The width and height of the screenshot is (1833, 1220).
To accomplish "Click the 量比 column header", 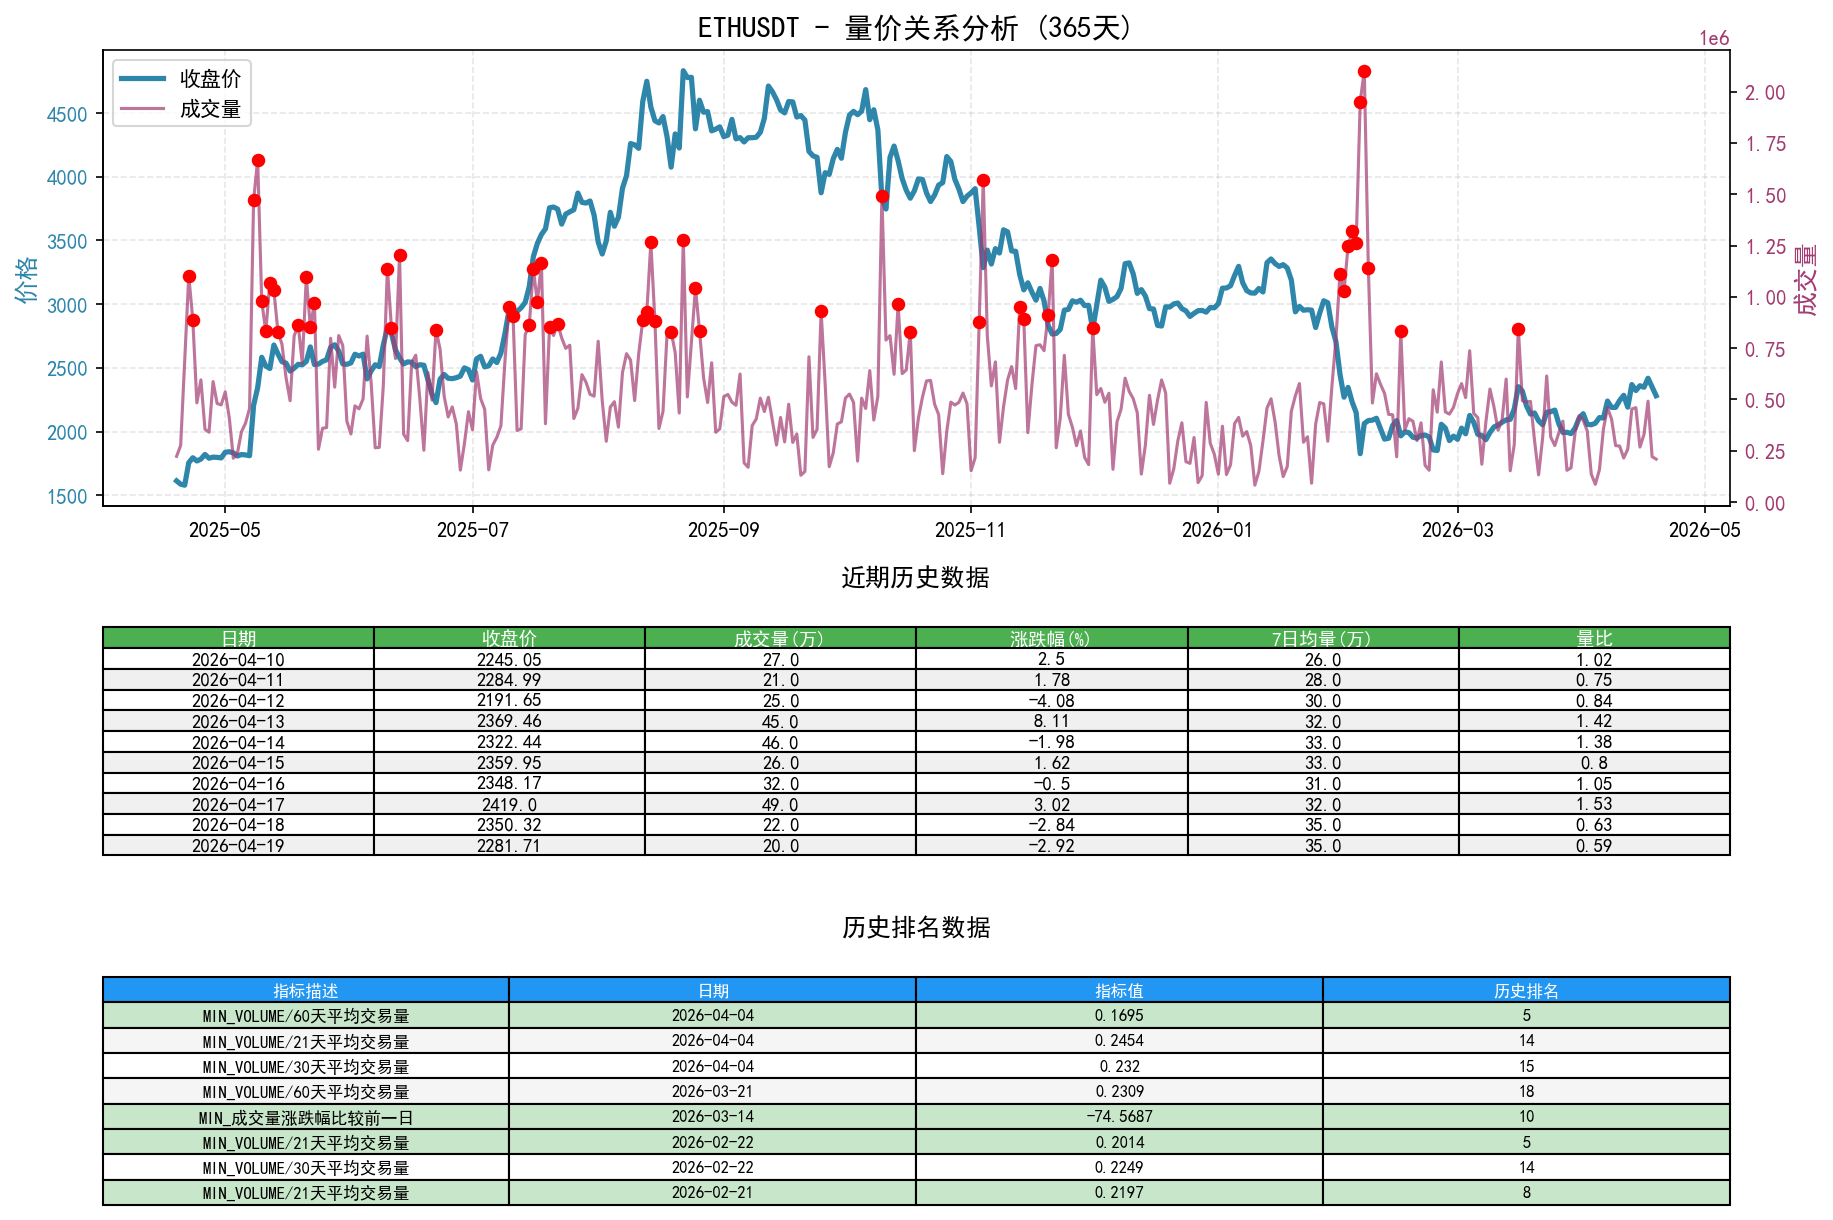I will pos(1594,638).
